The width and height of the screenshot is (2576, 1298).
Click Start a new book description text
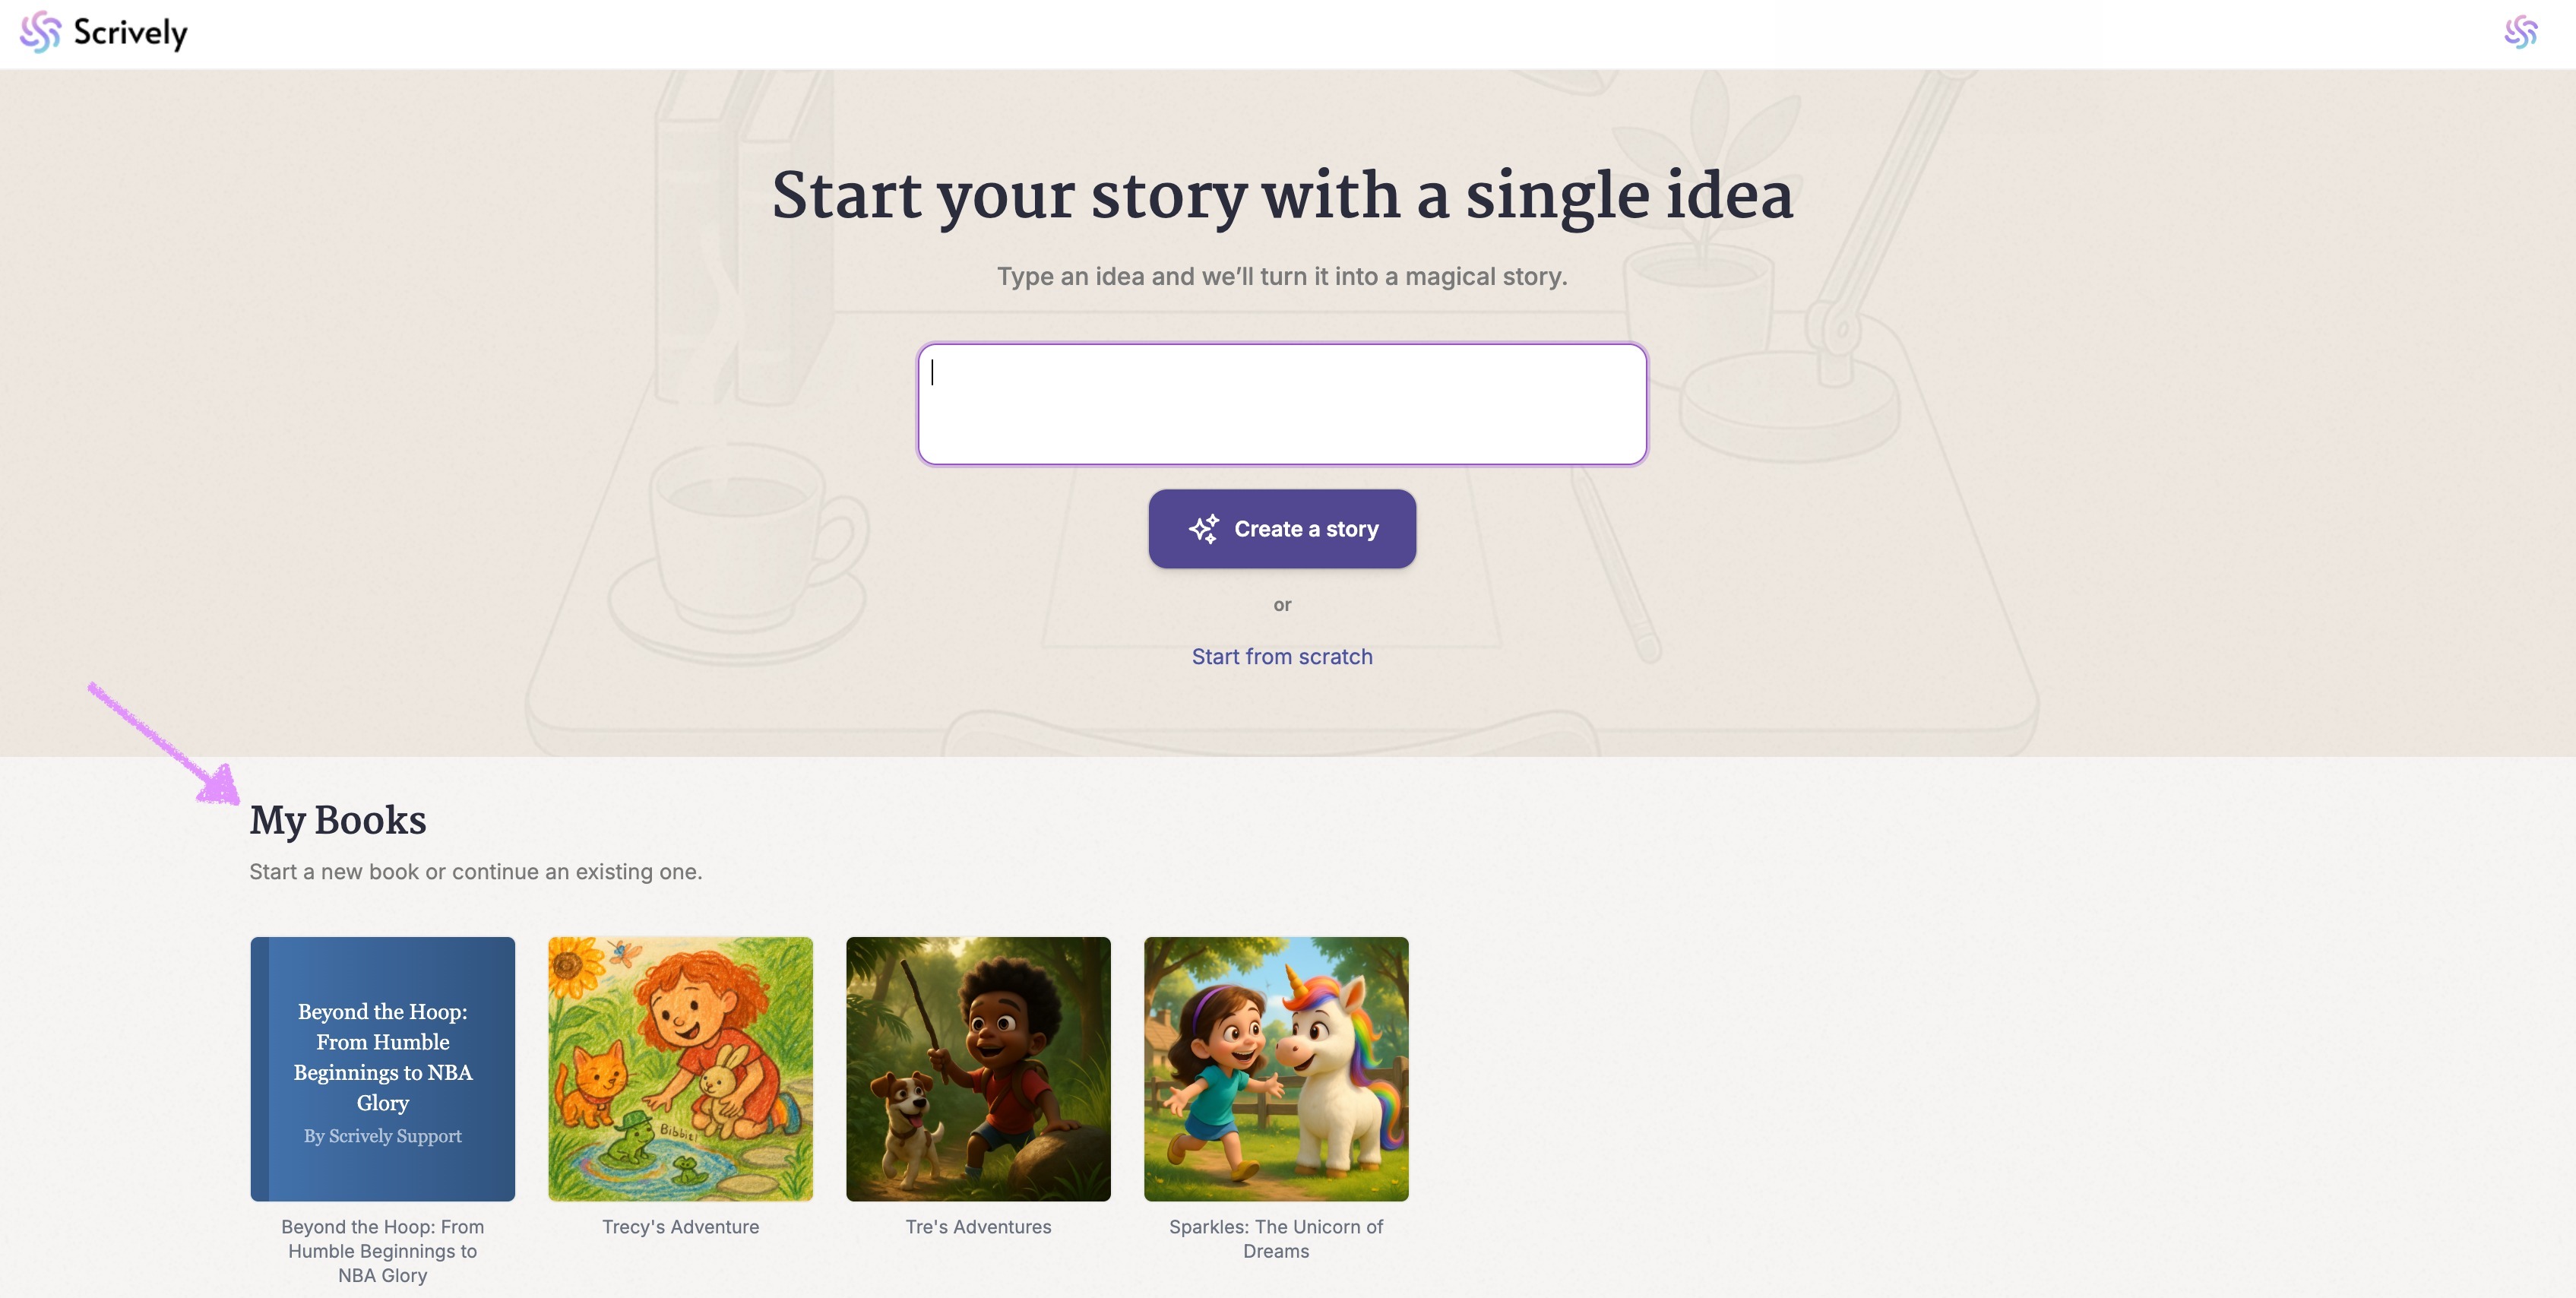476,872
